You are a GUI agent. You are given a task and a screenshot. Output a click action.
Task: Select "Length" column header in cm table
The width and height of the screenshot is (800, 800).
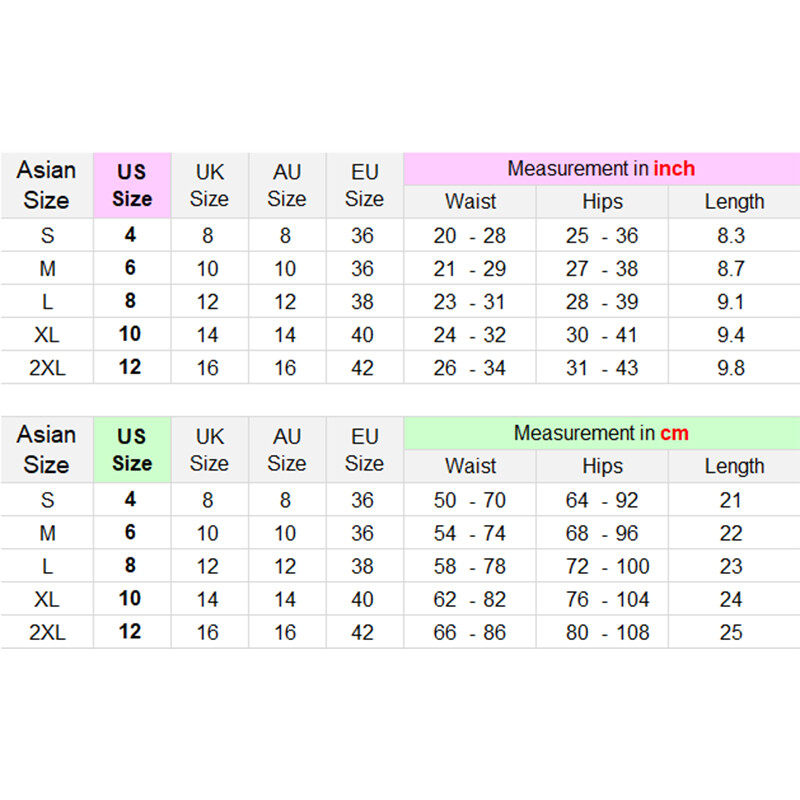(734, 466)
